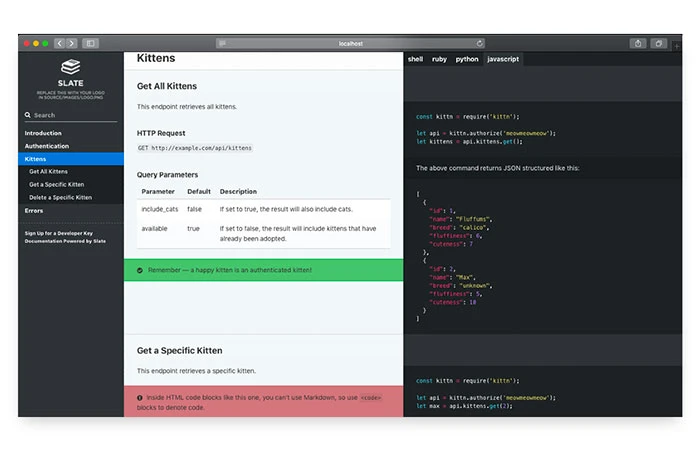The width and height of the screenshot is (700, 470).
Task: Expand the Authentication section in sidebar
Action: (x=47, y=146)
